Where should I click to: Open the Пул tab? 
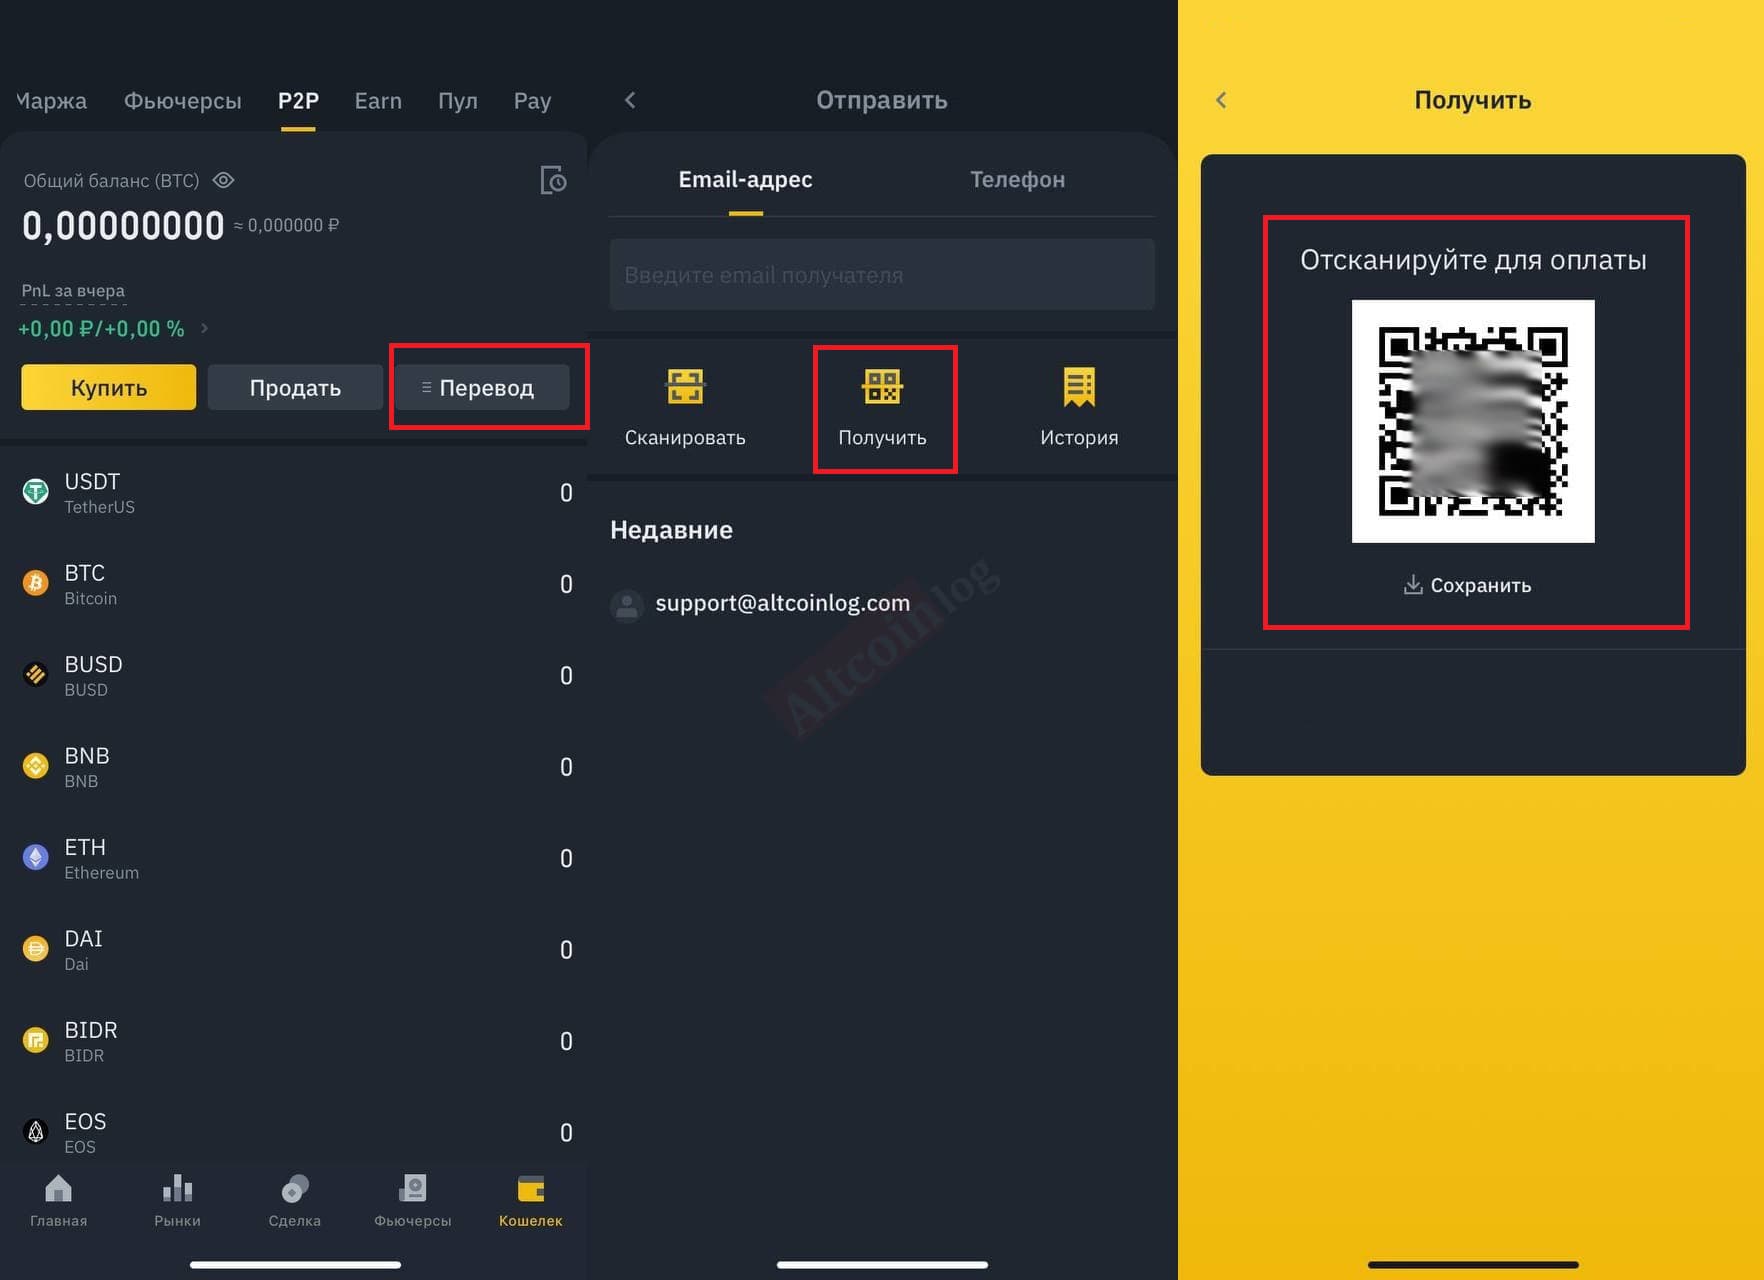pos(458,101)
